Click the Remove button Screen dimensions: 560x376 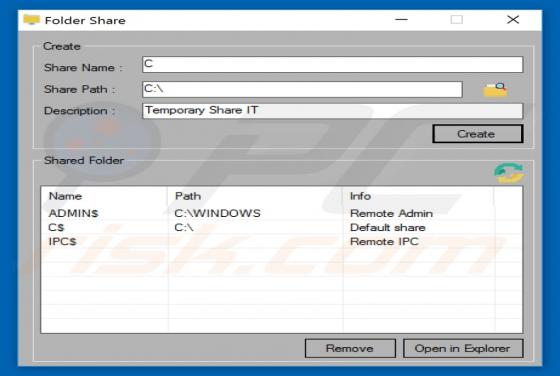click(x=350, y=348)
